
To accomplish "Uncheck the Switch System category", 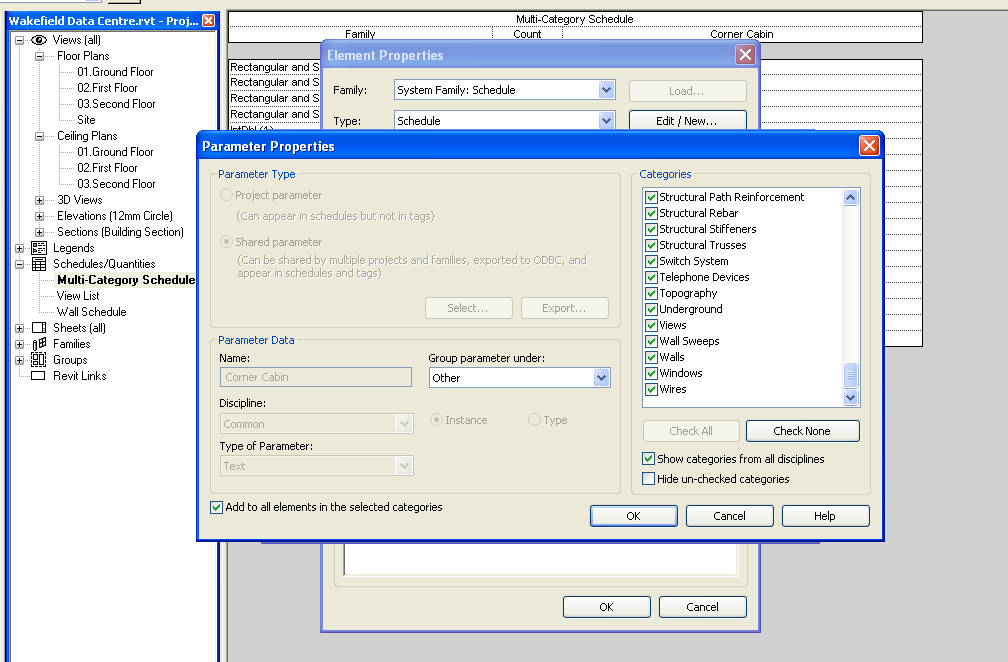I will (651, 262).
